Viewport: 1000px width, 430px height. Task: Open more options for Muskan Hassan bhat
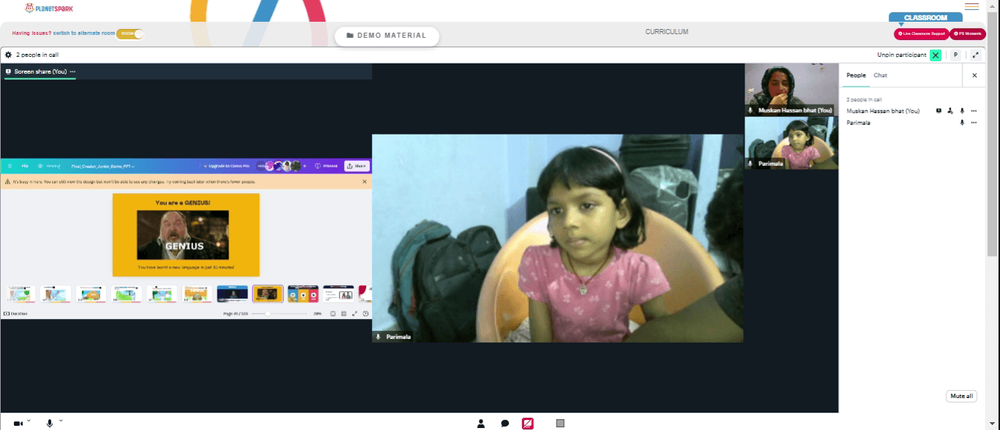click(974, 111)
